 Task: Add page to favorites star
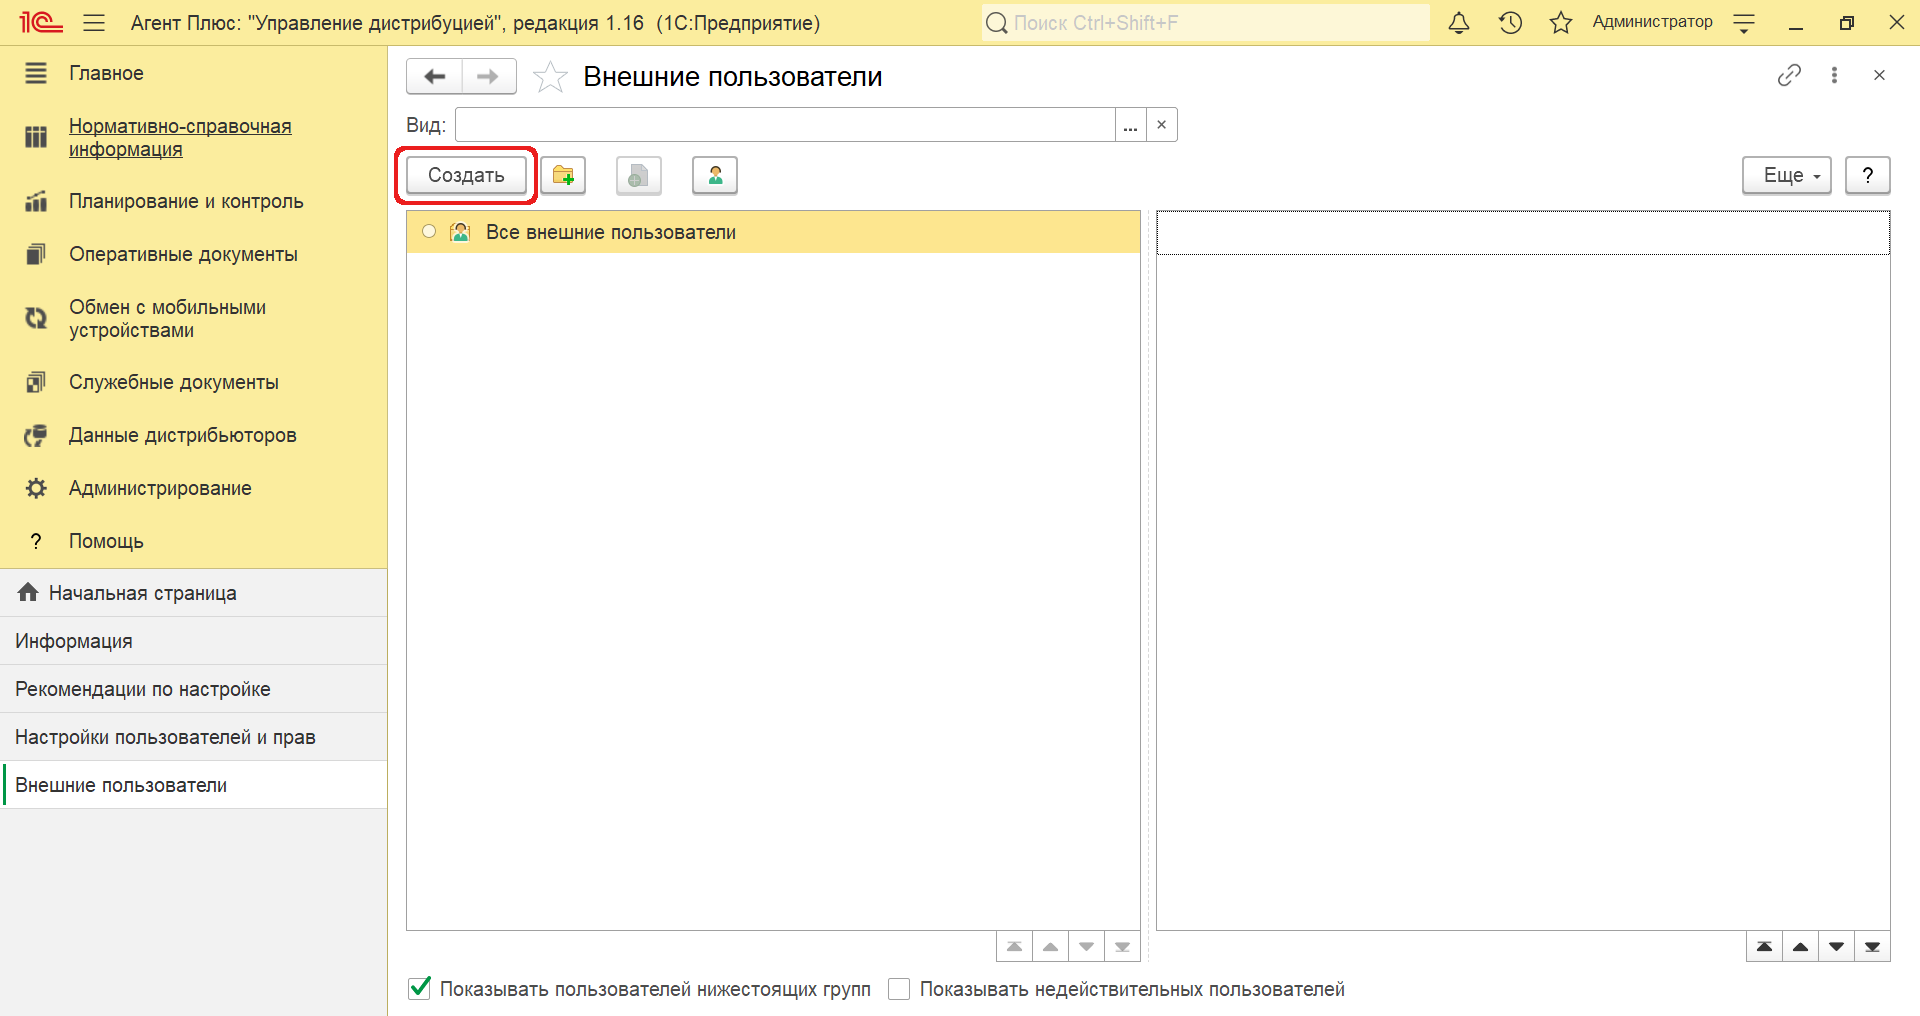coord(550,77)
